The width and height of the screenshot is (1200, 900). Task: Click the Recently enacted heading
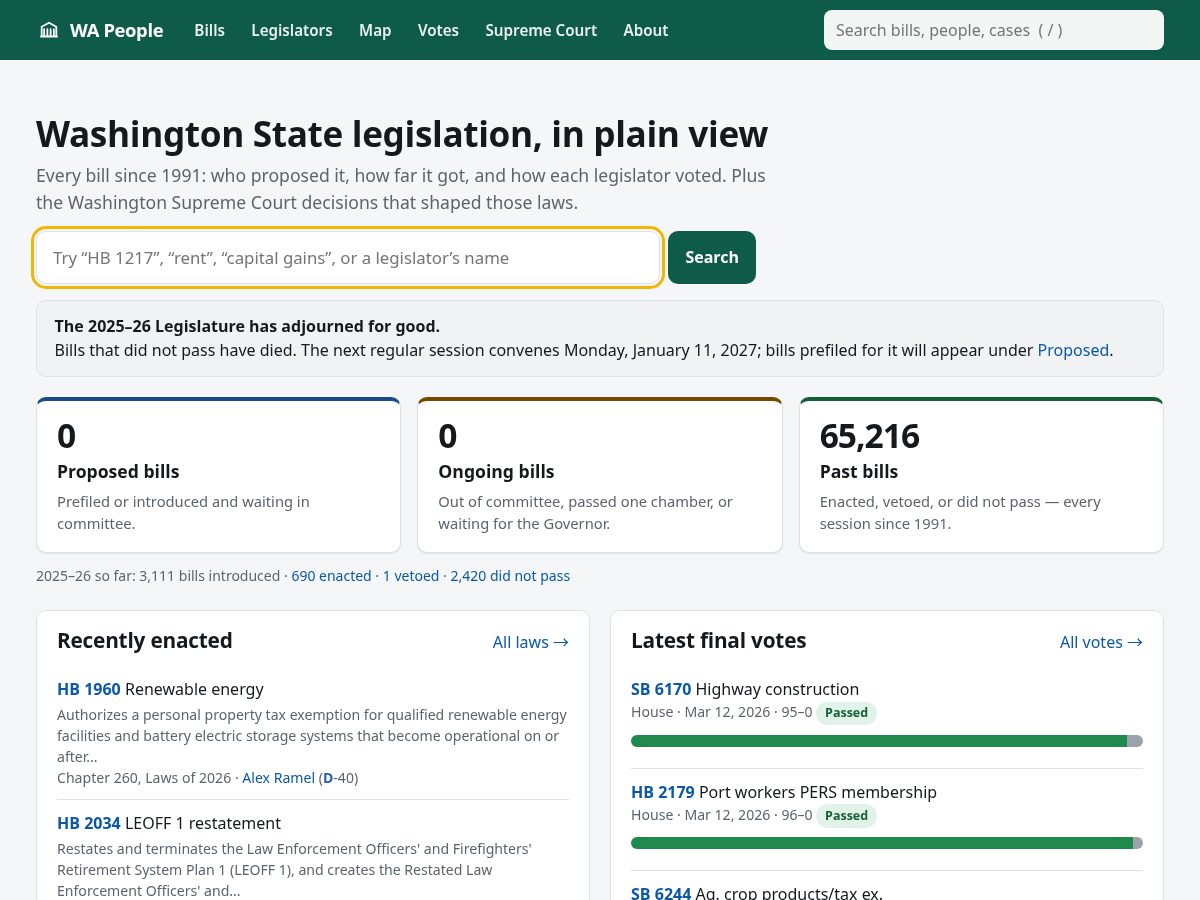click(145, 641)
